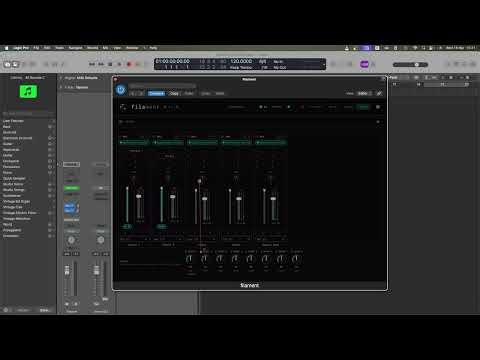
Task: Open the Inspector from the toolbar
Action: tap(15, 64)
